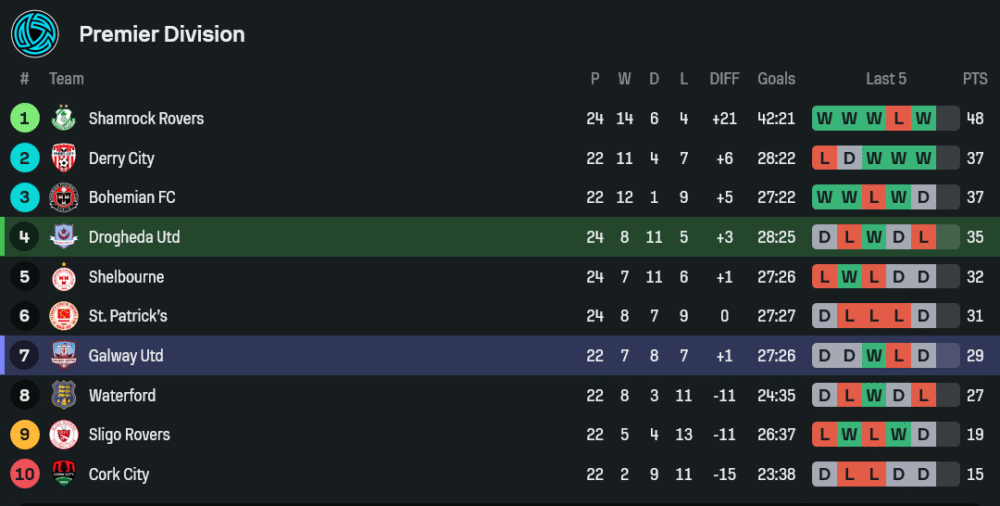The width and height of the screenshot is (1000, 506).
Task: Click the Sligo Rovers club crest
Action: click(x=64, y=435)
